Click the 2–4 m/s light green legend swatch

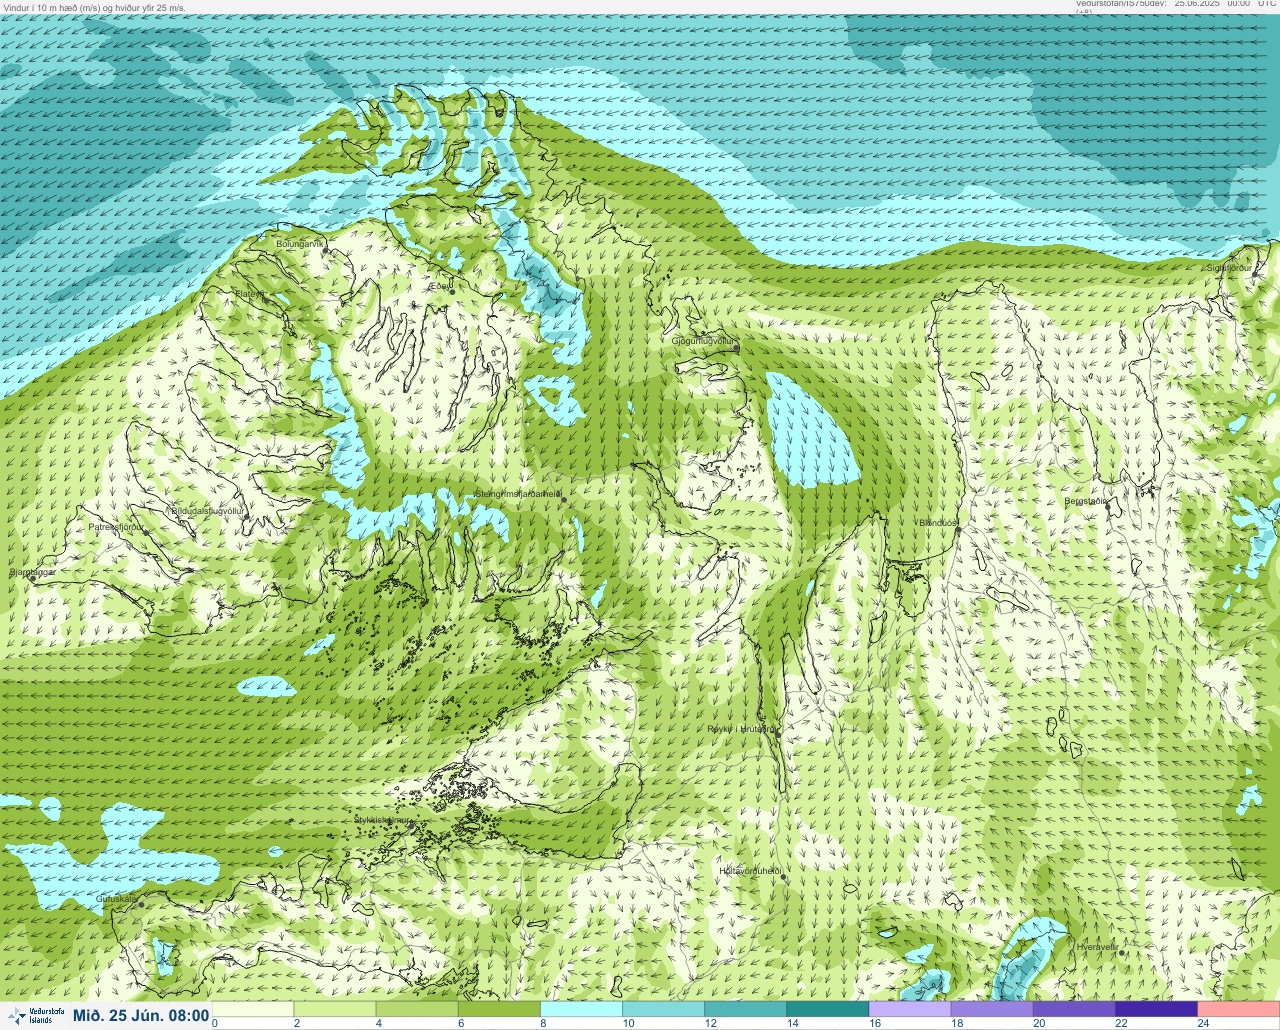pyautogui.click(x=336, y=1009)
